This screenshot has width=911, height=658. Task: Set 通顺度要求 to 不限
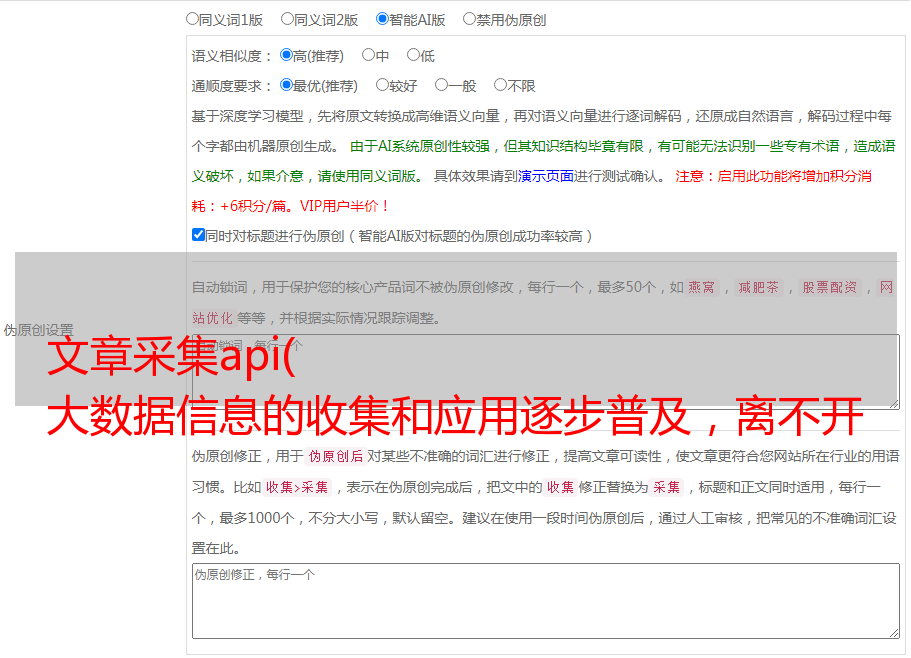500,85
